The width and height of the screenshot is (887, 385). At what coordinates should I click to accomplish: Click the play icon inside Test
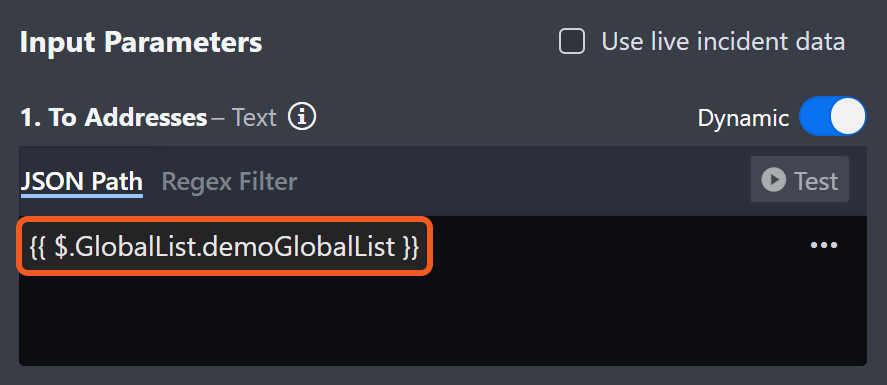(773, 180)
